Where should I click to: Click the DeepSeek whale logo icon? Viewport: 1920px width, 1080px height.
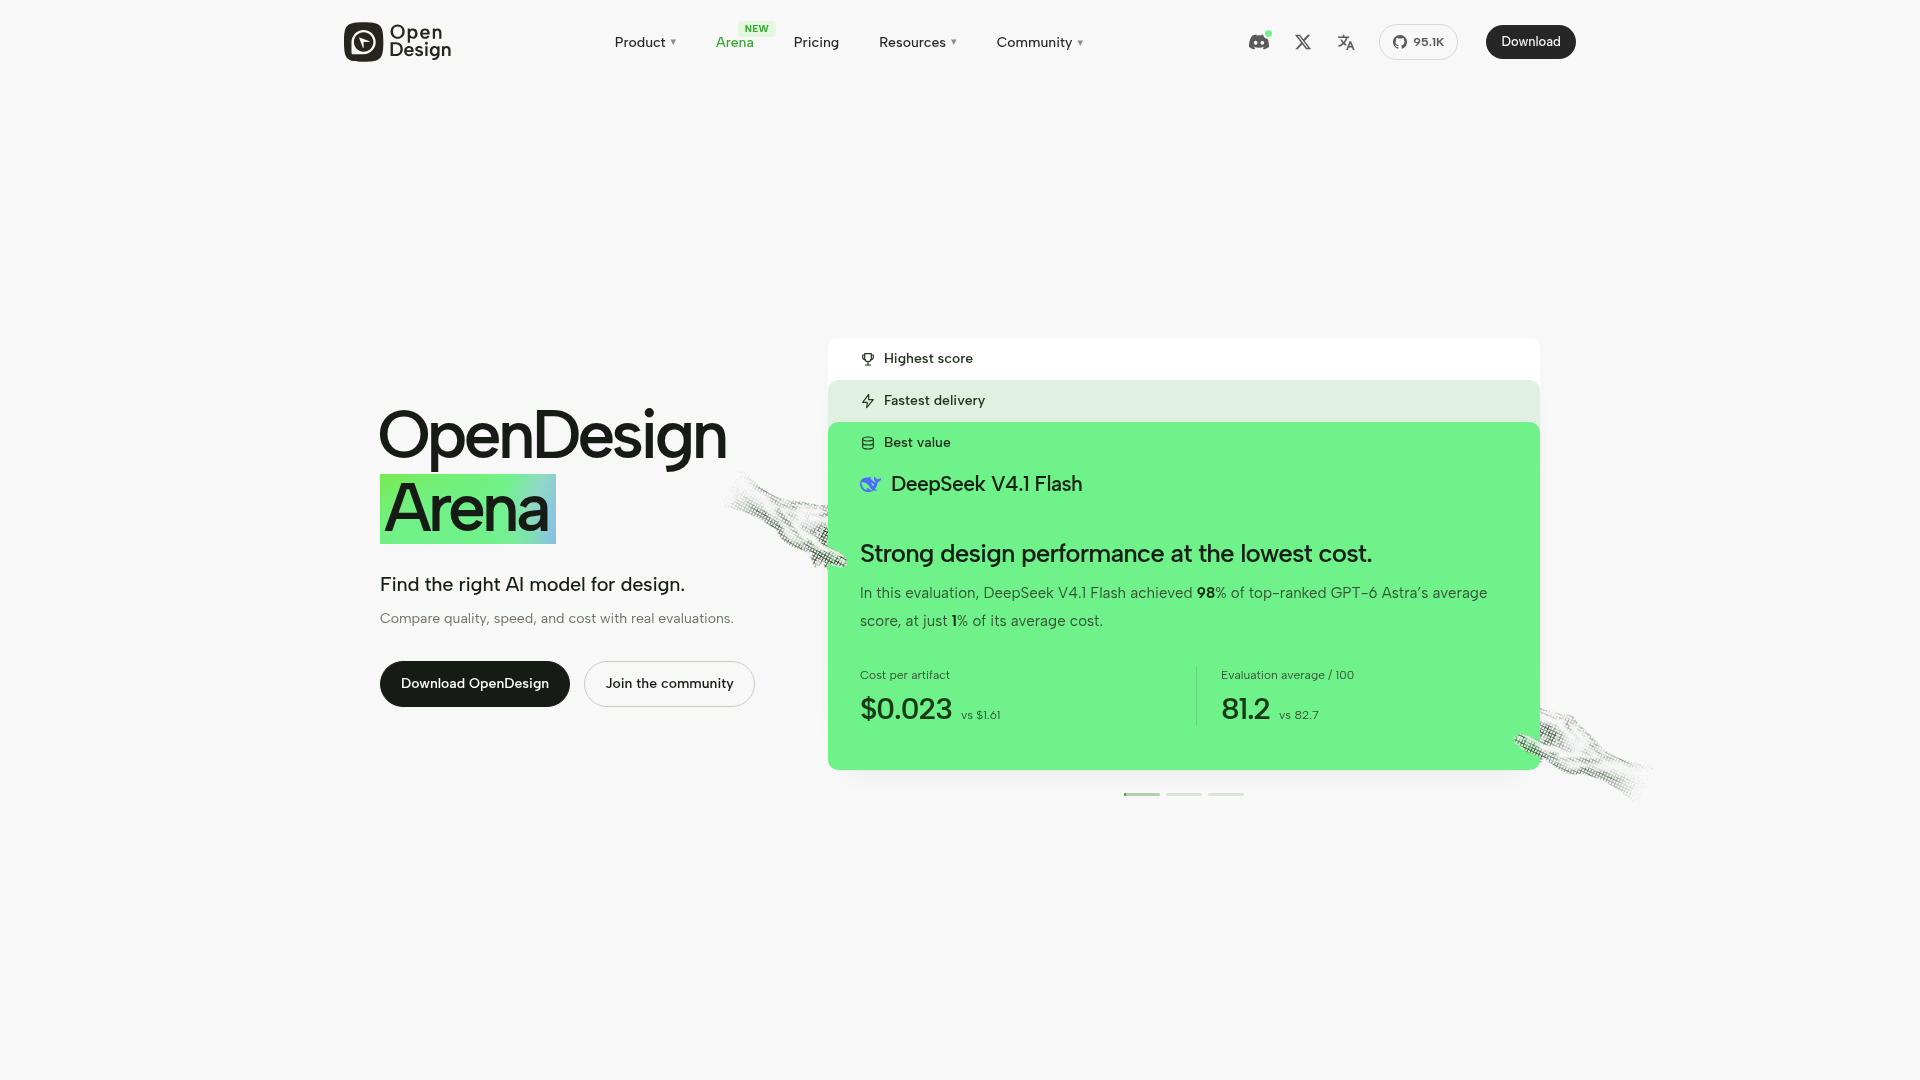coord(870,484)
